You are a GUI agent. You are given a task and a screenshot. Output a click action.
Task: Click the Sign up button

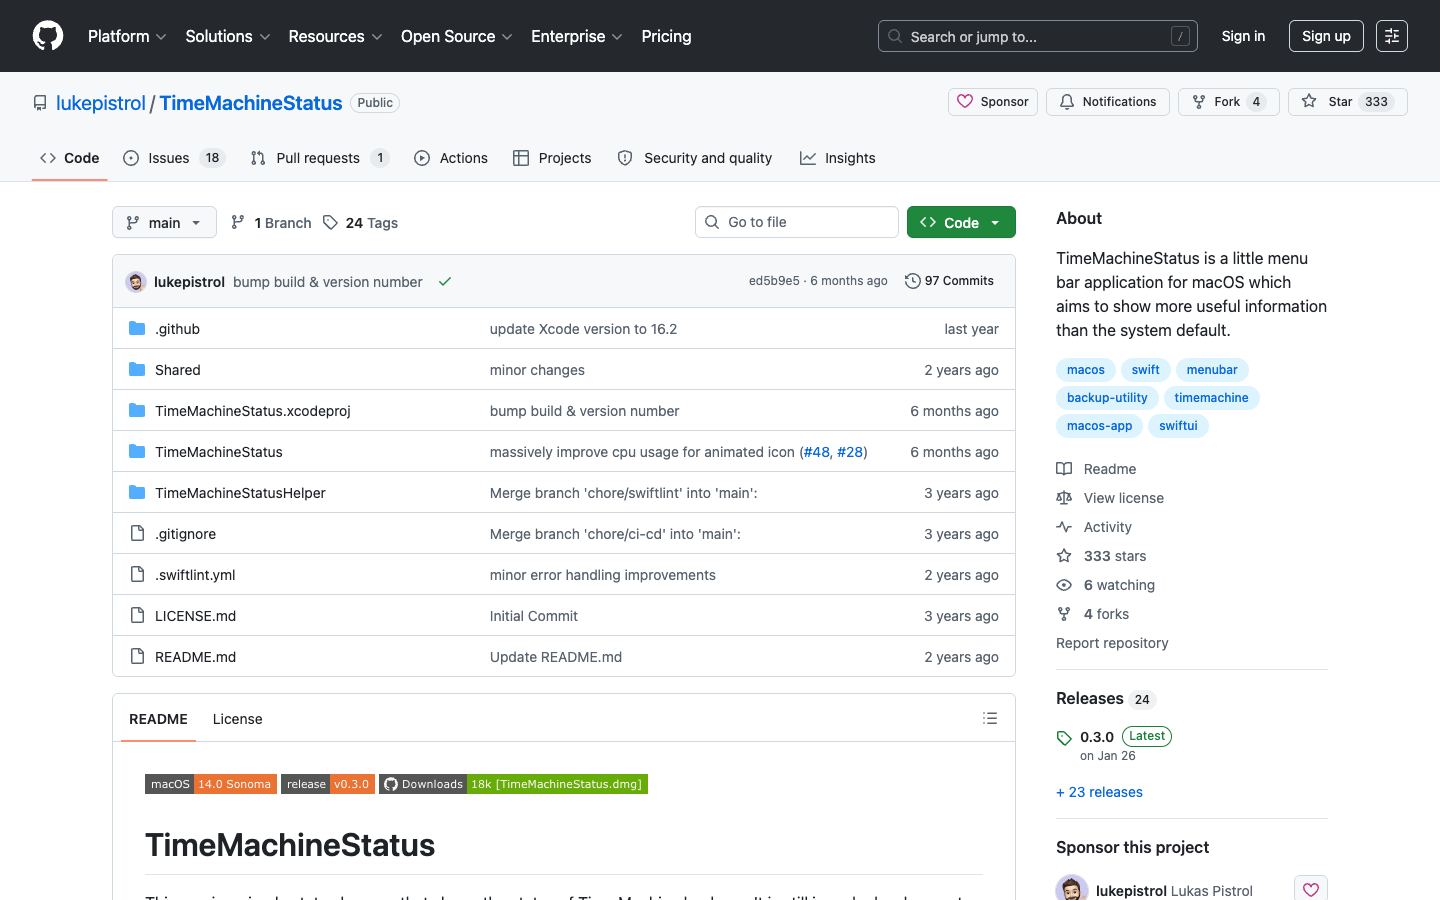point(1326,36)
